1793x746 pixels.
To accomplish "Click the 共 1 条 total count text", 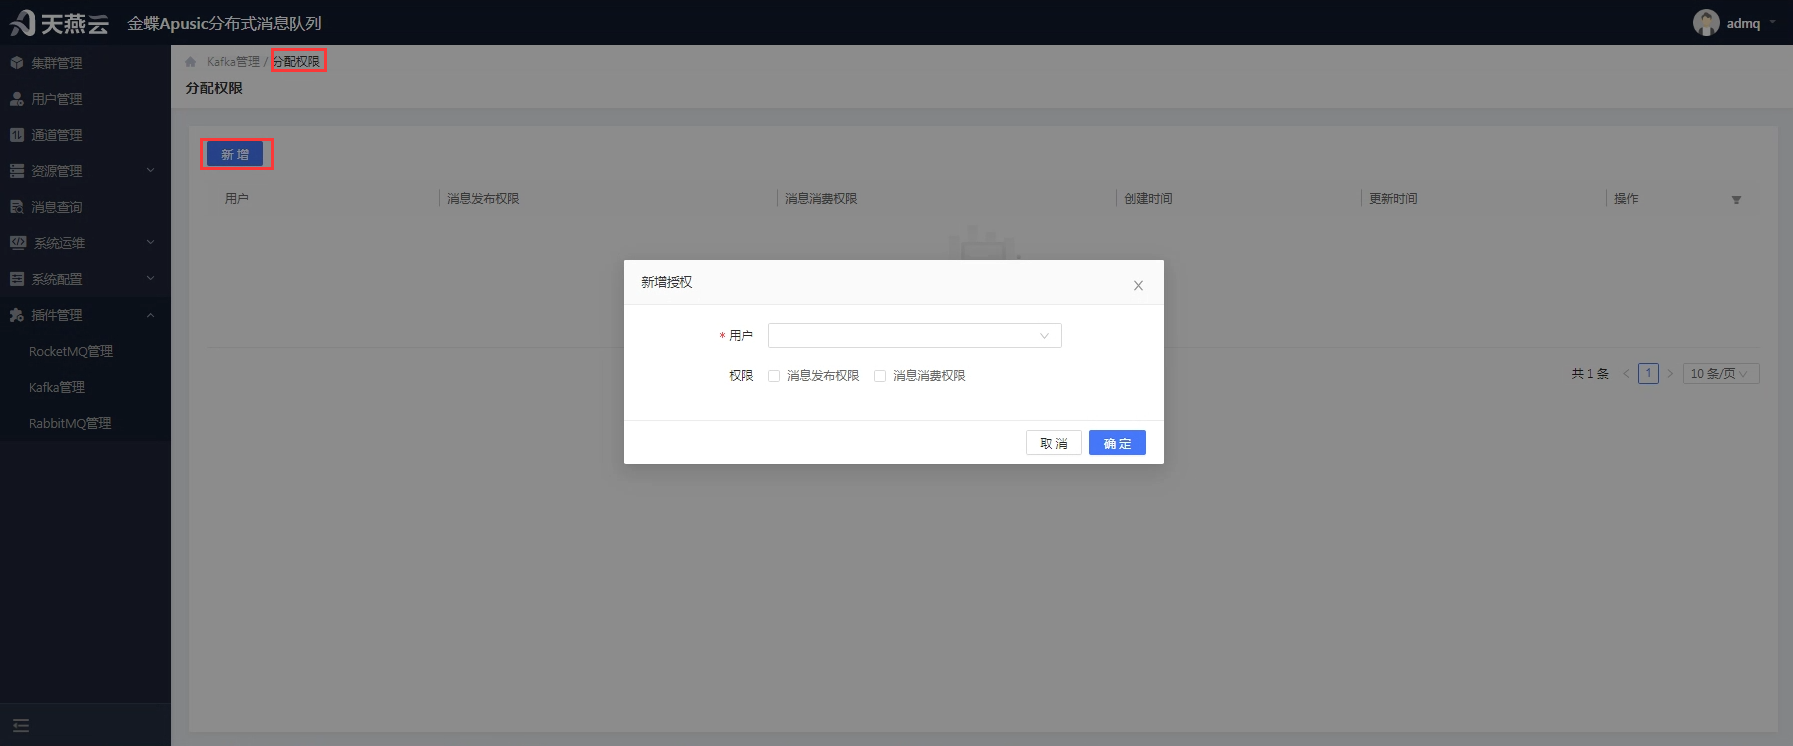I will click(1590, 374).
